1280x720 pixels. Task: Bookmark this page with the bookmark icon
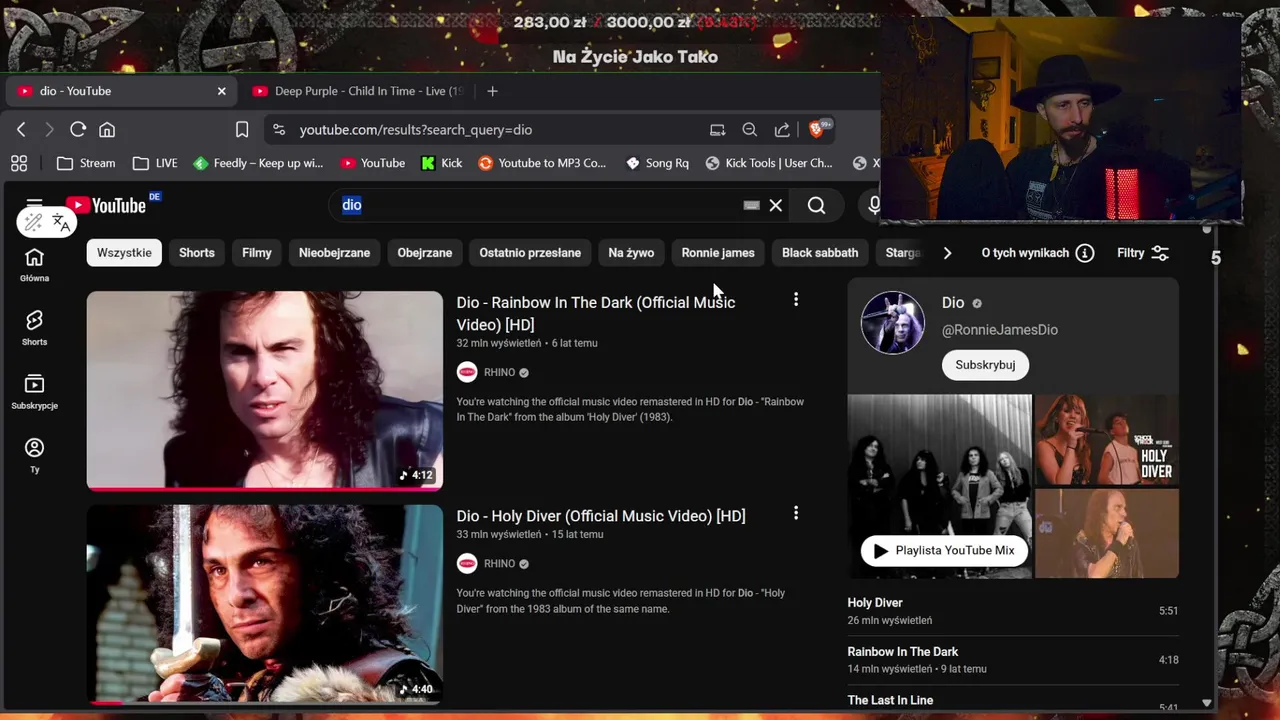click(x=242, y=130)
